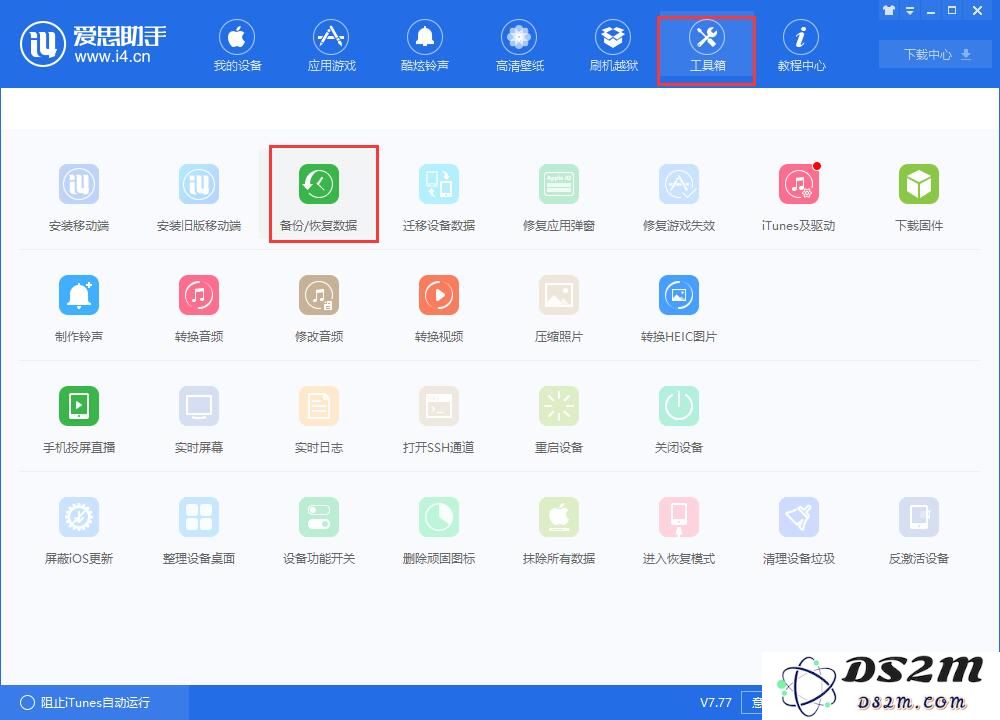This screenshot has width=1000, height=720.
Task: Open 下载中心 download button
Action: pos(935,54)
